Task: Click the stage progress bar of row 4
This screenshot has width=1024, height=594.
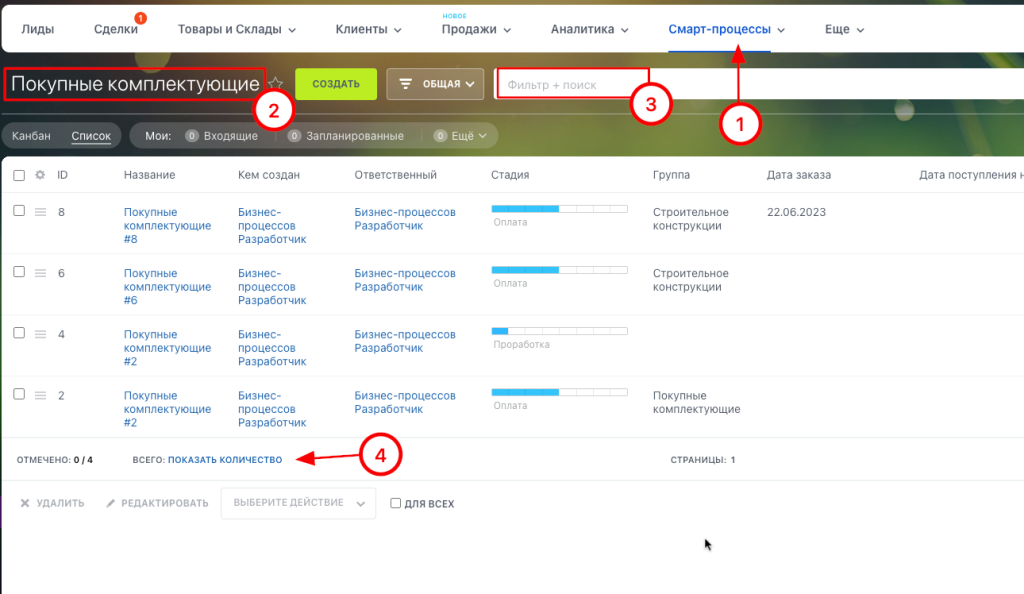Action: tap(559, 330)
